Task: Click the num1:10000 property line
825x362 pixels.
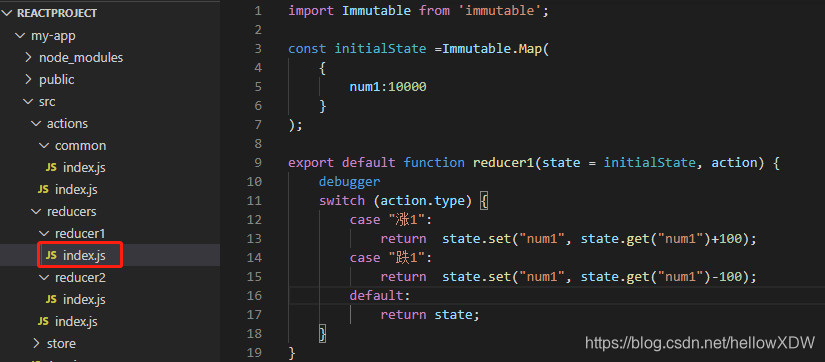Action: coord(388,87)
